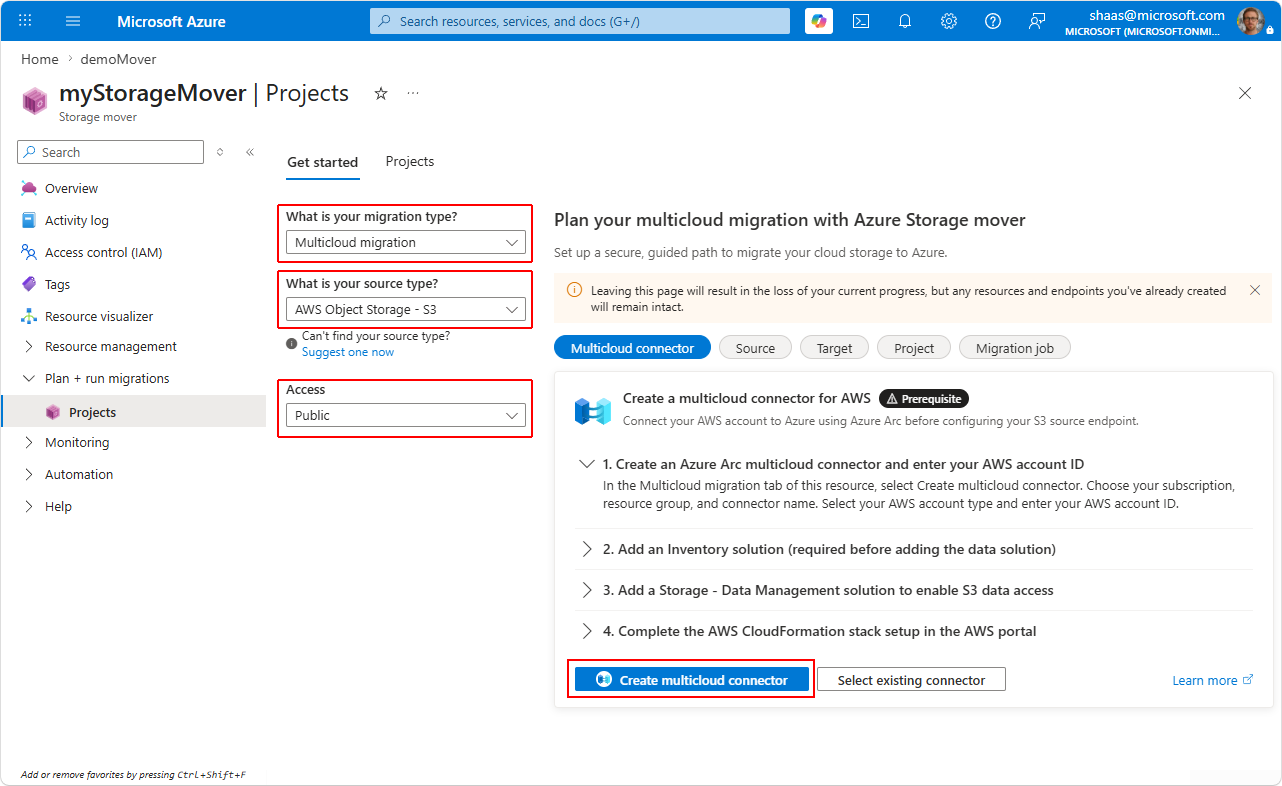Go to Home breadcrumb

click(40, 59)
